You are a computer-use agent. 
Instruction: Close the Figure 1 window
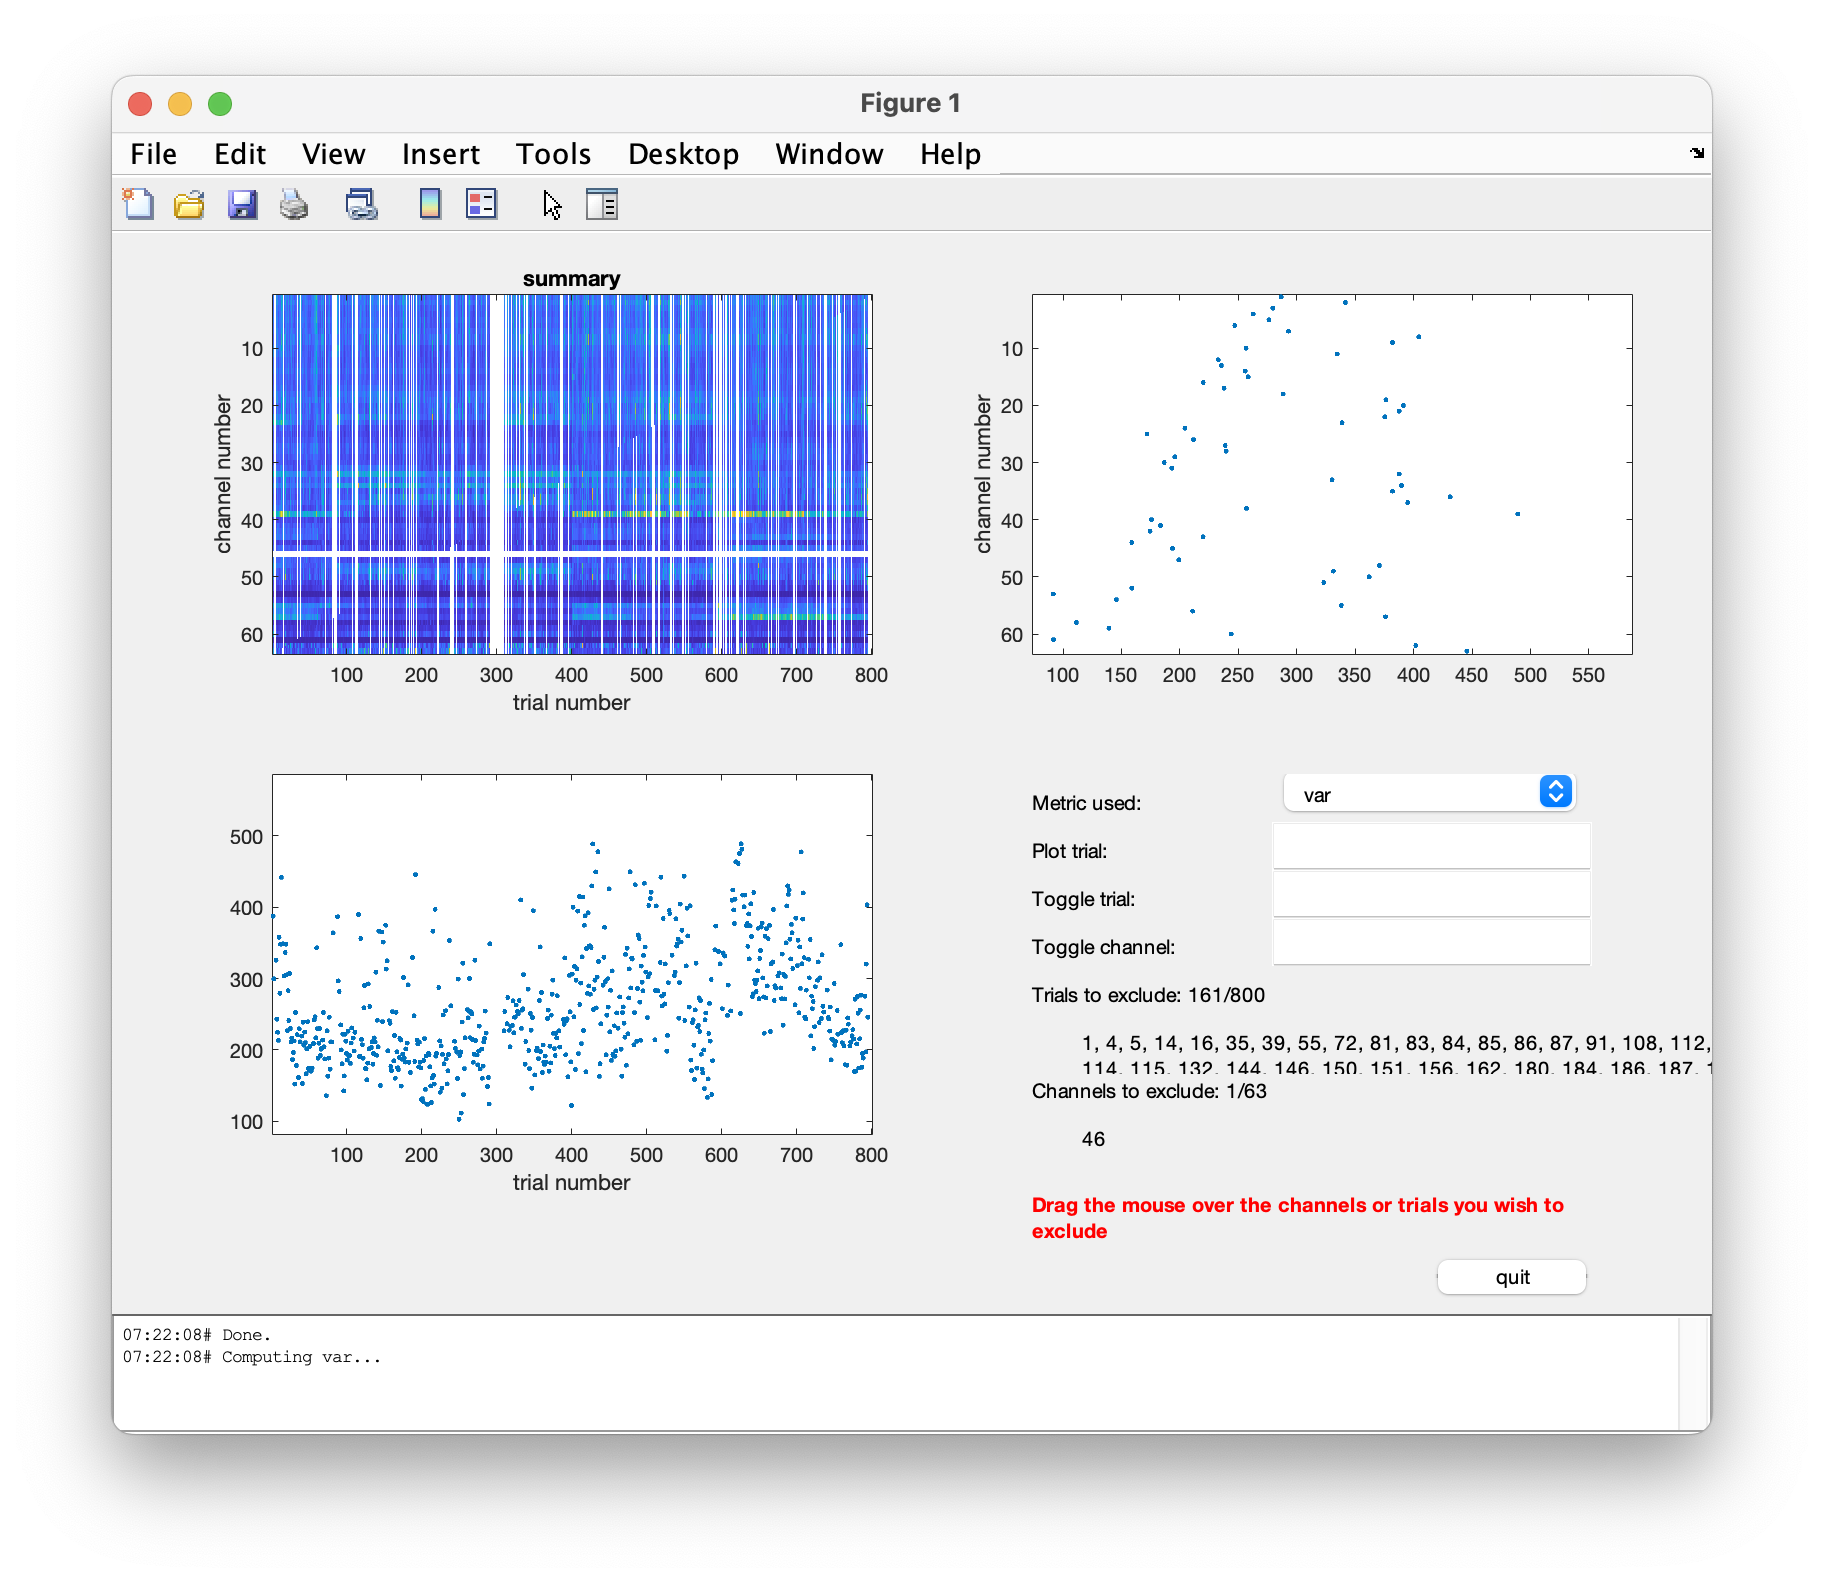point(140,104)
